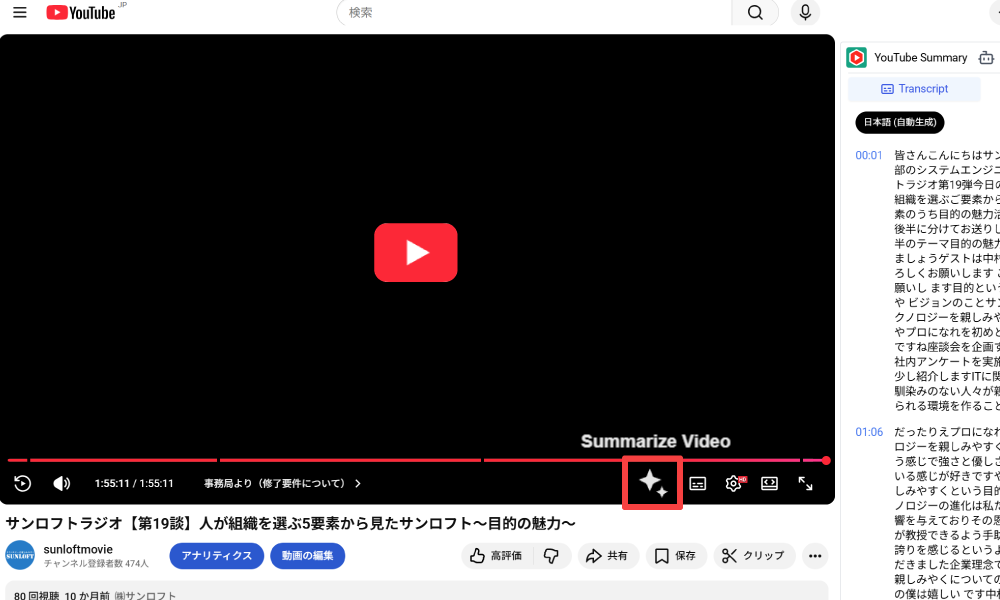This screenshot has height=600, width=1000.
Task: Expand chapter 事務局より（修了要件について）
Action: 283,483
